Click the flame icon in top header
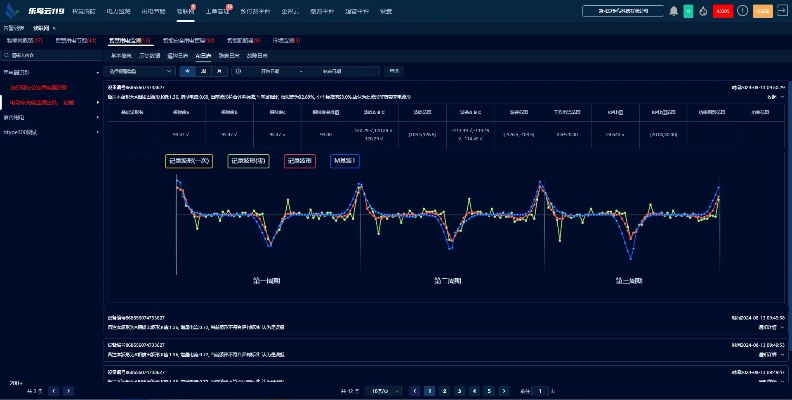792x400 pixels. point(703,11)
